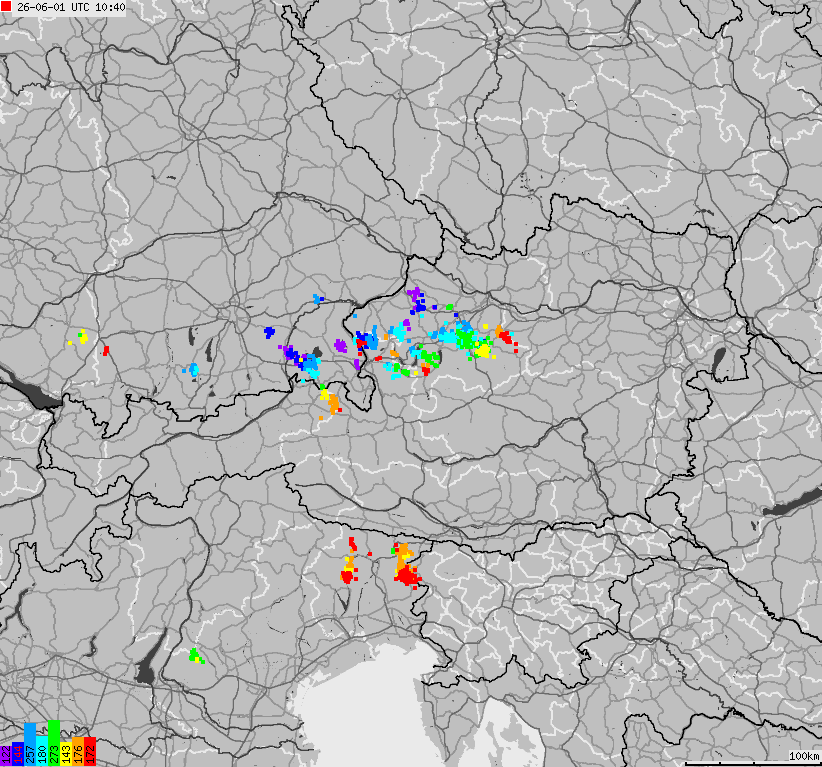Click the 100km scale bar label
Viewport: 822px width, 767px height.
click(x=804, y=755)
